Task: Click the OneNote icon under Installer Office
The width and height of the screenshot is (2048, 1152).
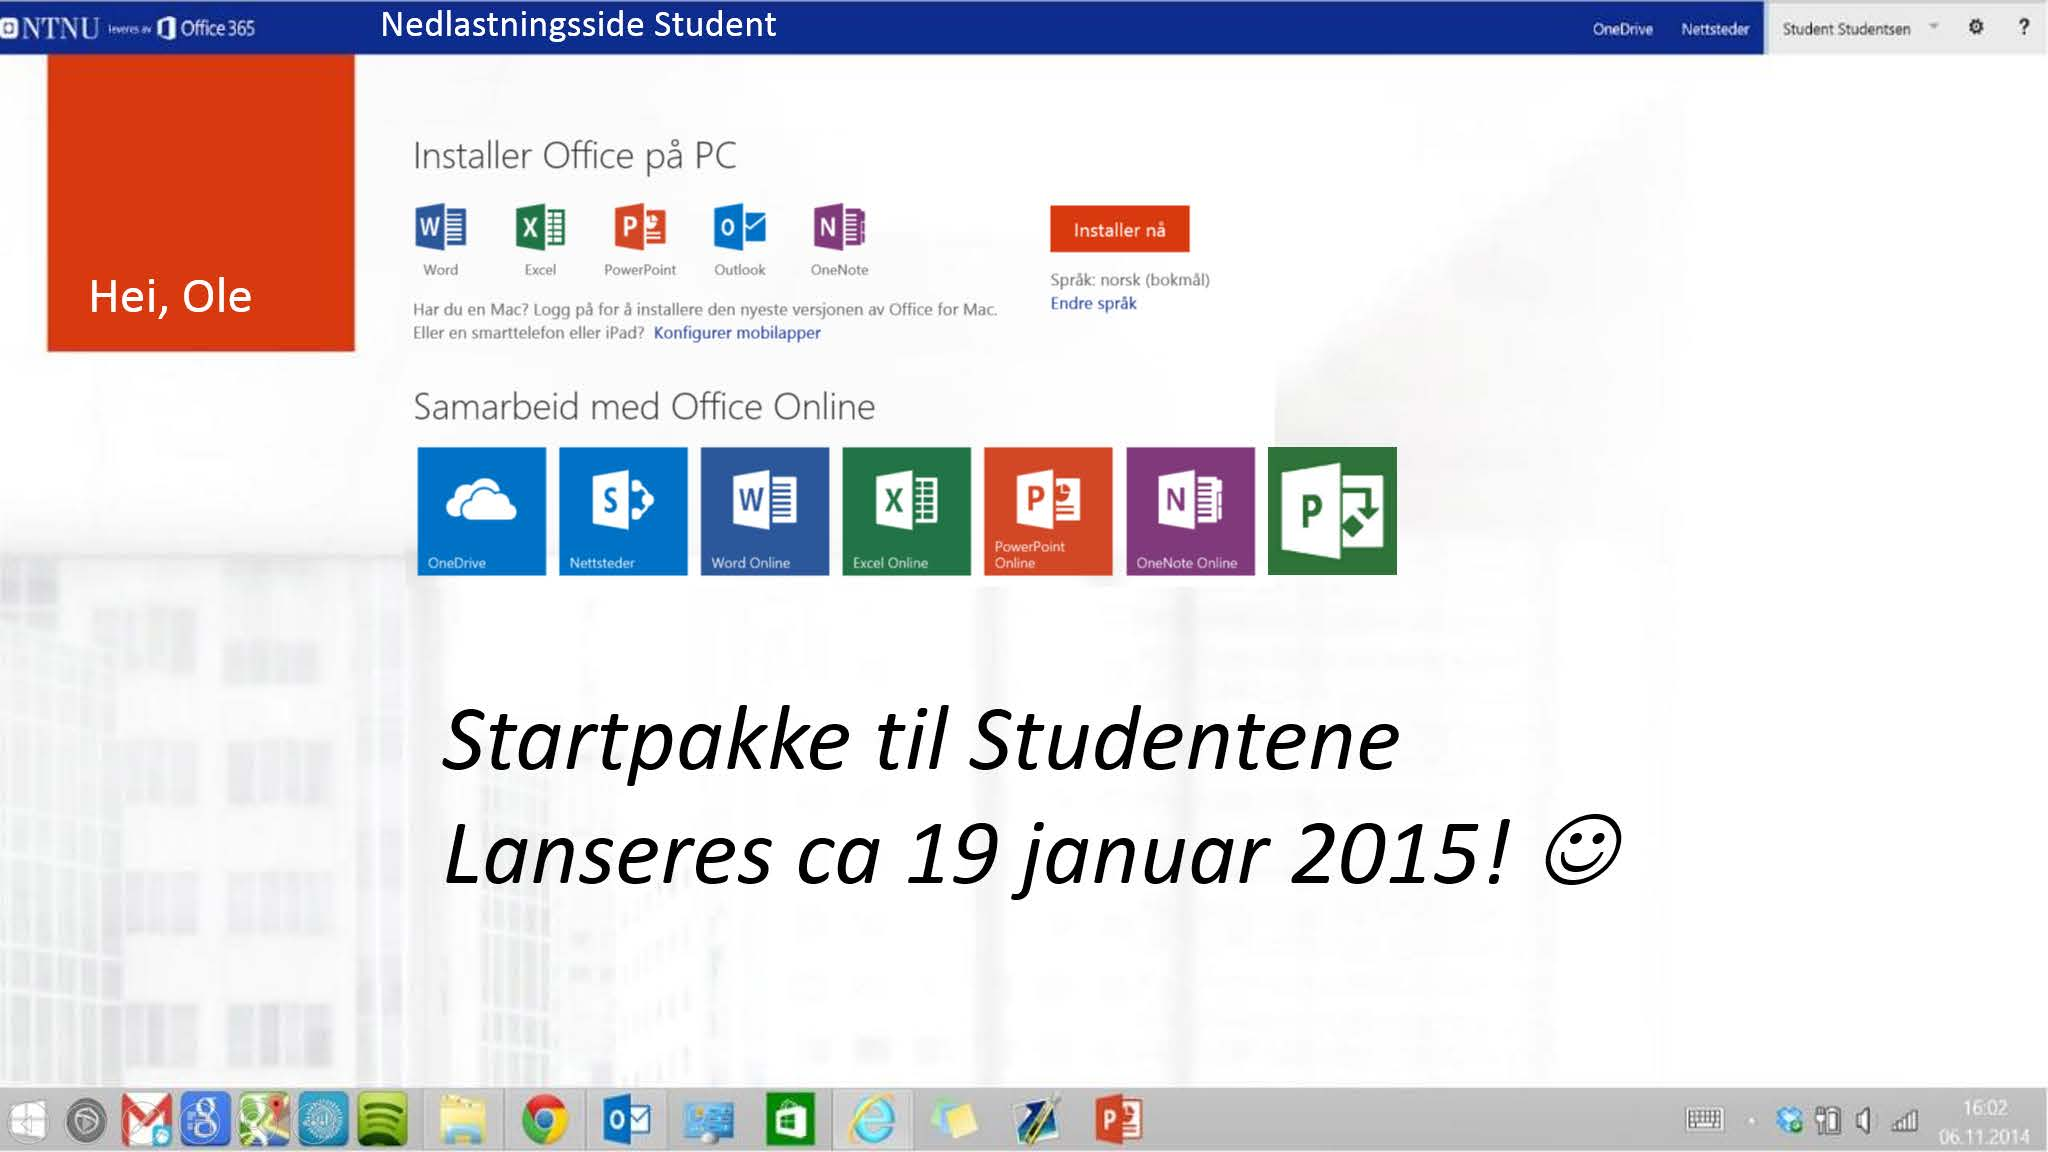Action: (840, 228)
